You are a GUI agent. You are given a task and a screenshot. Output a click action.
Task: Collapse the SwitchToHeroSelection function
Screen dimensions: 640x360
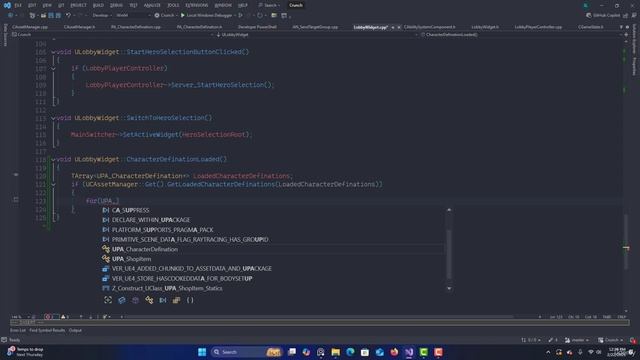pos(53,118)
